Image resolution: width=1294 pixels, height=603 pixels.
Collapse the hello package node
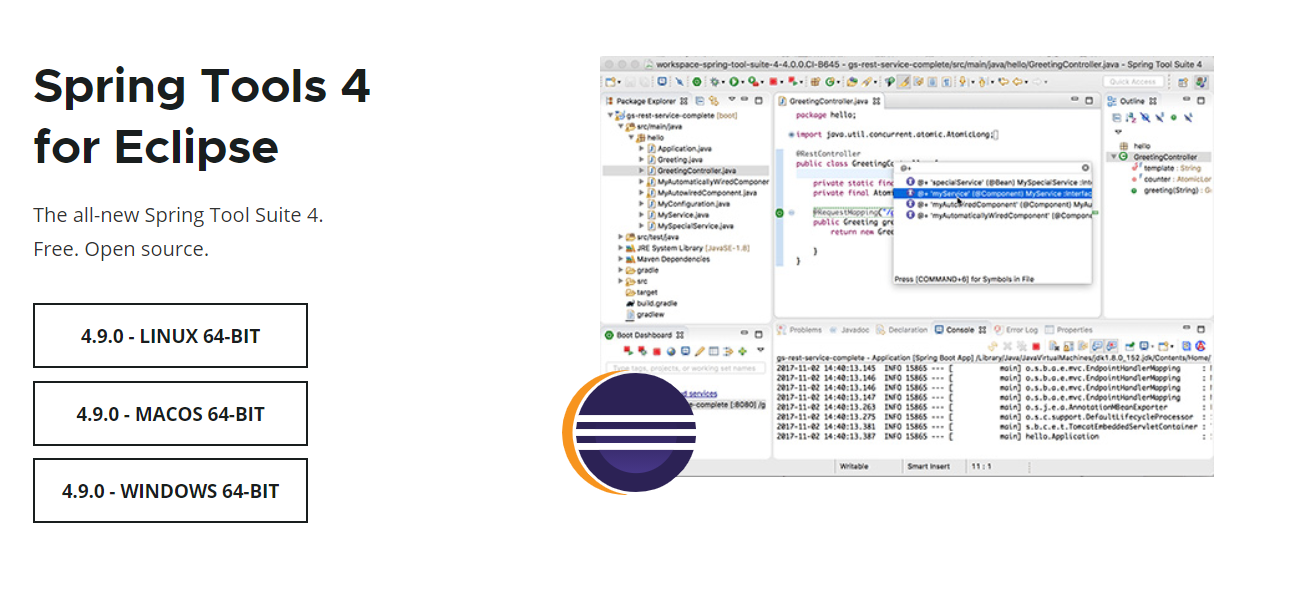click(631, 137)
